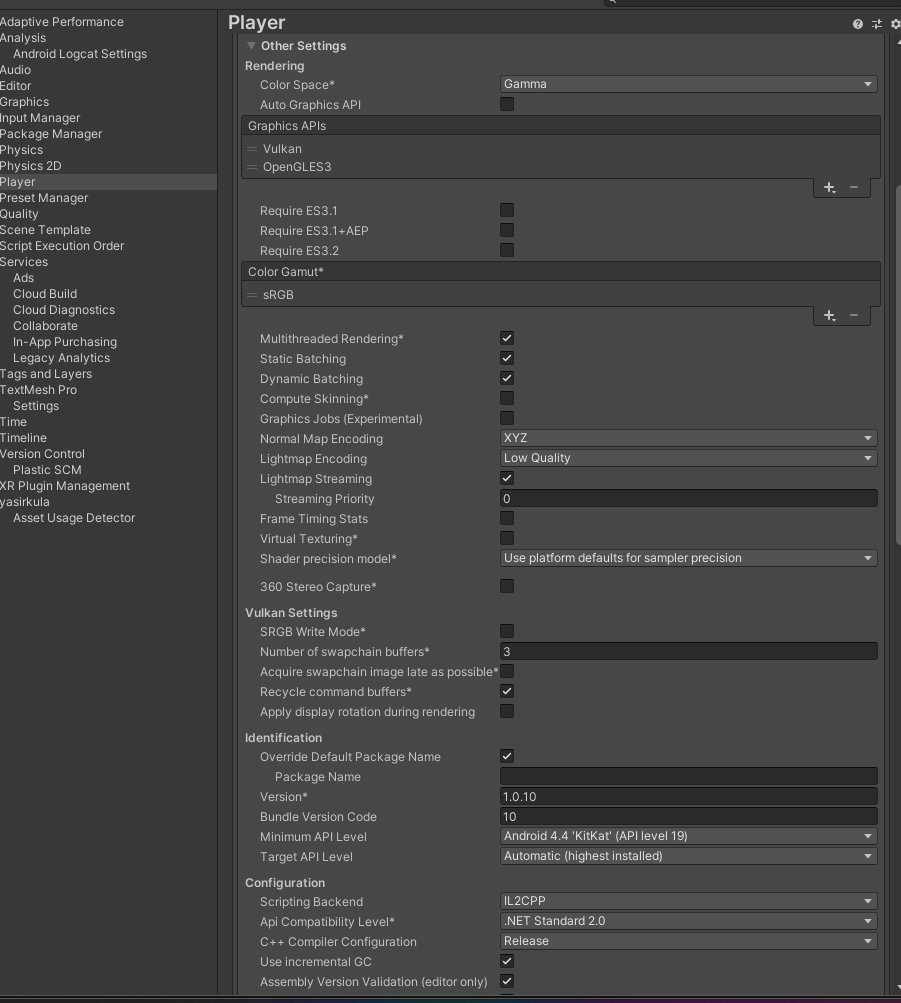901x1003 pixels.
Task: Click the Vulkan drag handle icon
Action: click(x=252, y=149)
